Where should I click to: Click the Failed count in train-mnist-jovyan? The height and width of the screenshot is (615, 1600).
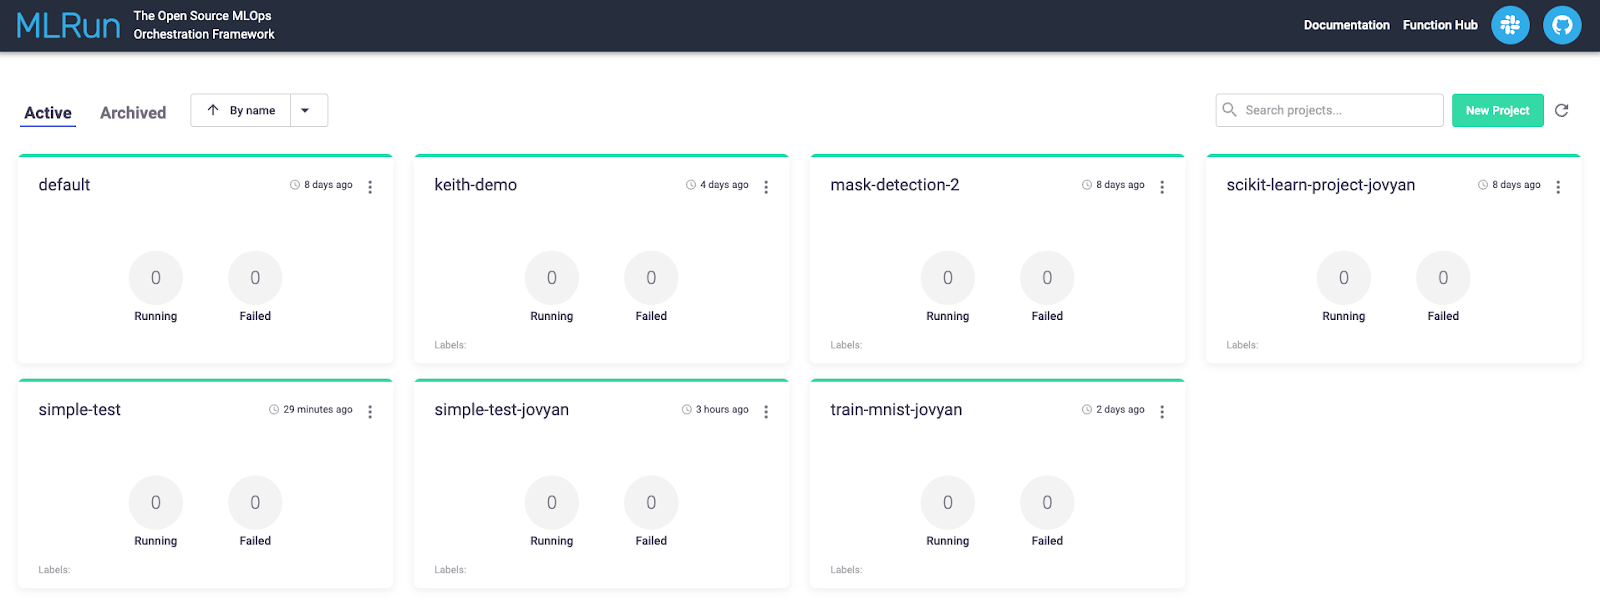click(x=1047, y=503)
